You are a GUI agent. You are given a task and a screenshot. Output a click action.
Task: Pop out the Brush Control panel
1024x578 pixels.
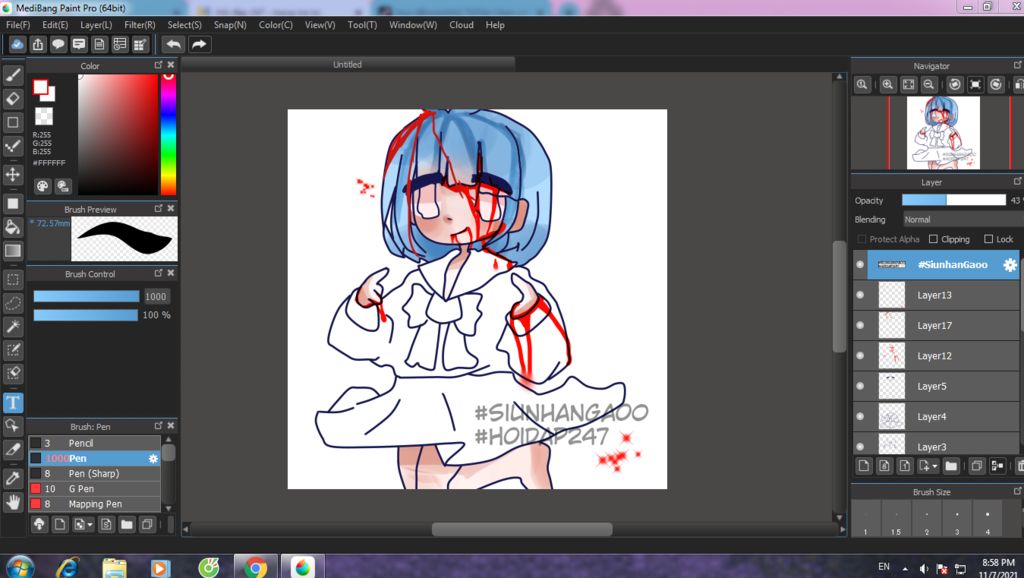158,273
